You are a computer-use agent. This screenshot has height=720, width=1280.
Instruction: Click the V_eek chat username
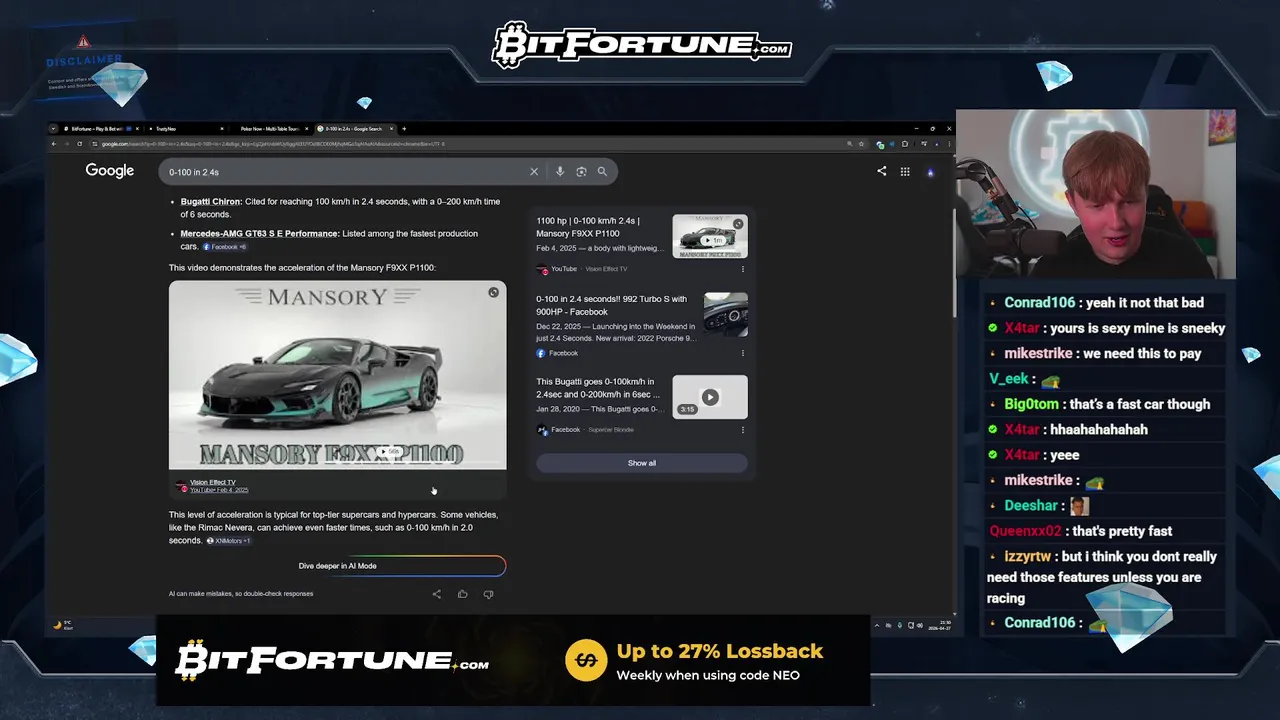[1009, 379]
